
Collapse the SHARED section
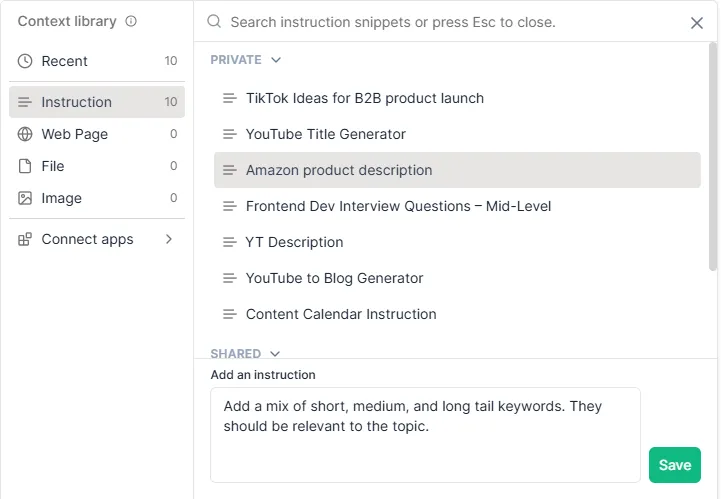coord(275,354)
